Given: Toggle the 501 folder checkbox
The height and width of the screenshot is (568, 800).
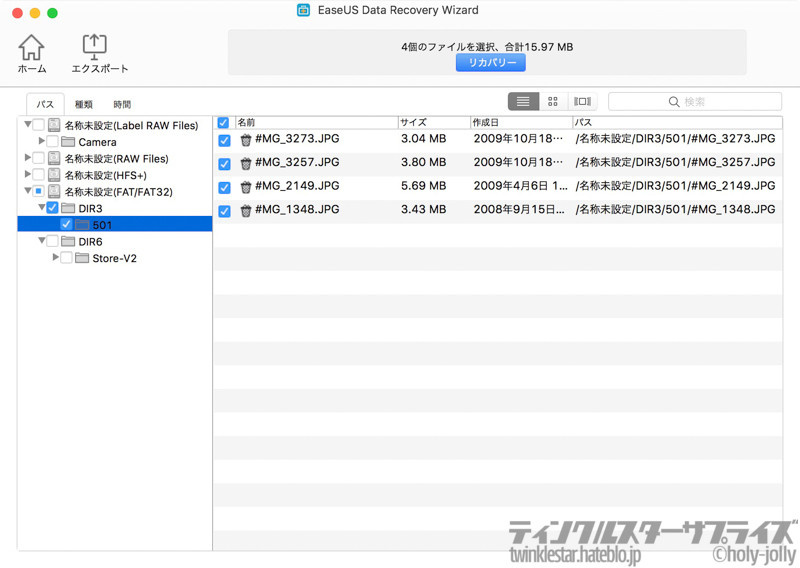Looking at the screenshot, I should (x=66, y=224).
